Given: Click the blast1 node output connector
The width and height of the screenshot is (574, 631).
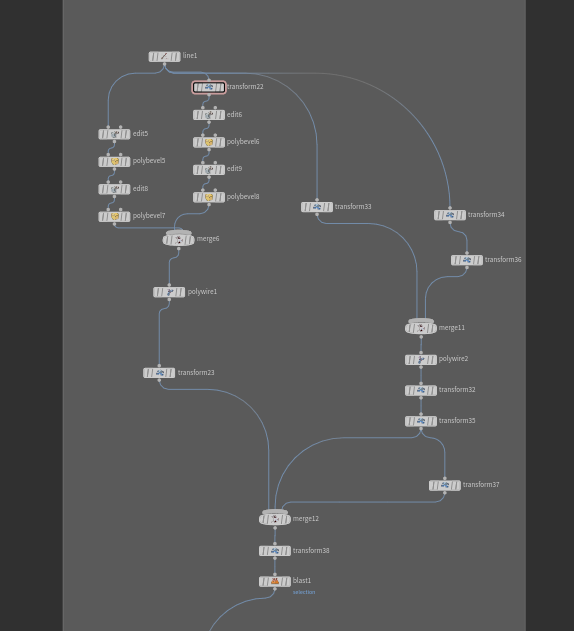Looking at the screenshot, I should (275, 589).
